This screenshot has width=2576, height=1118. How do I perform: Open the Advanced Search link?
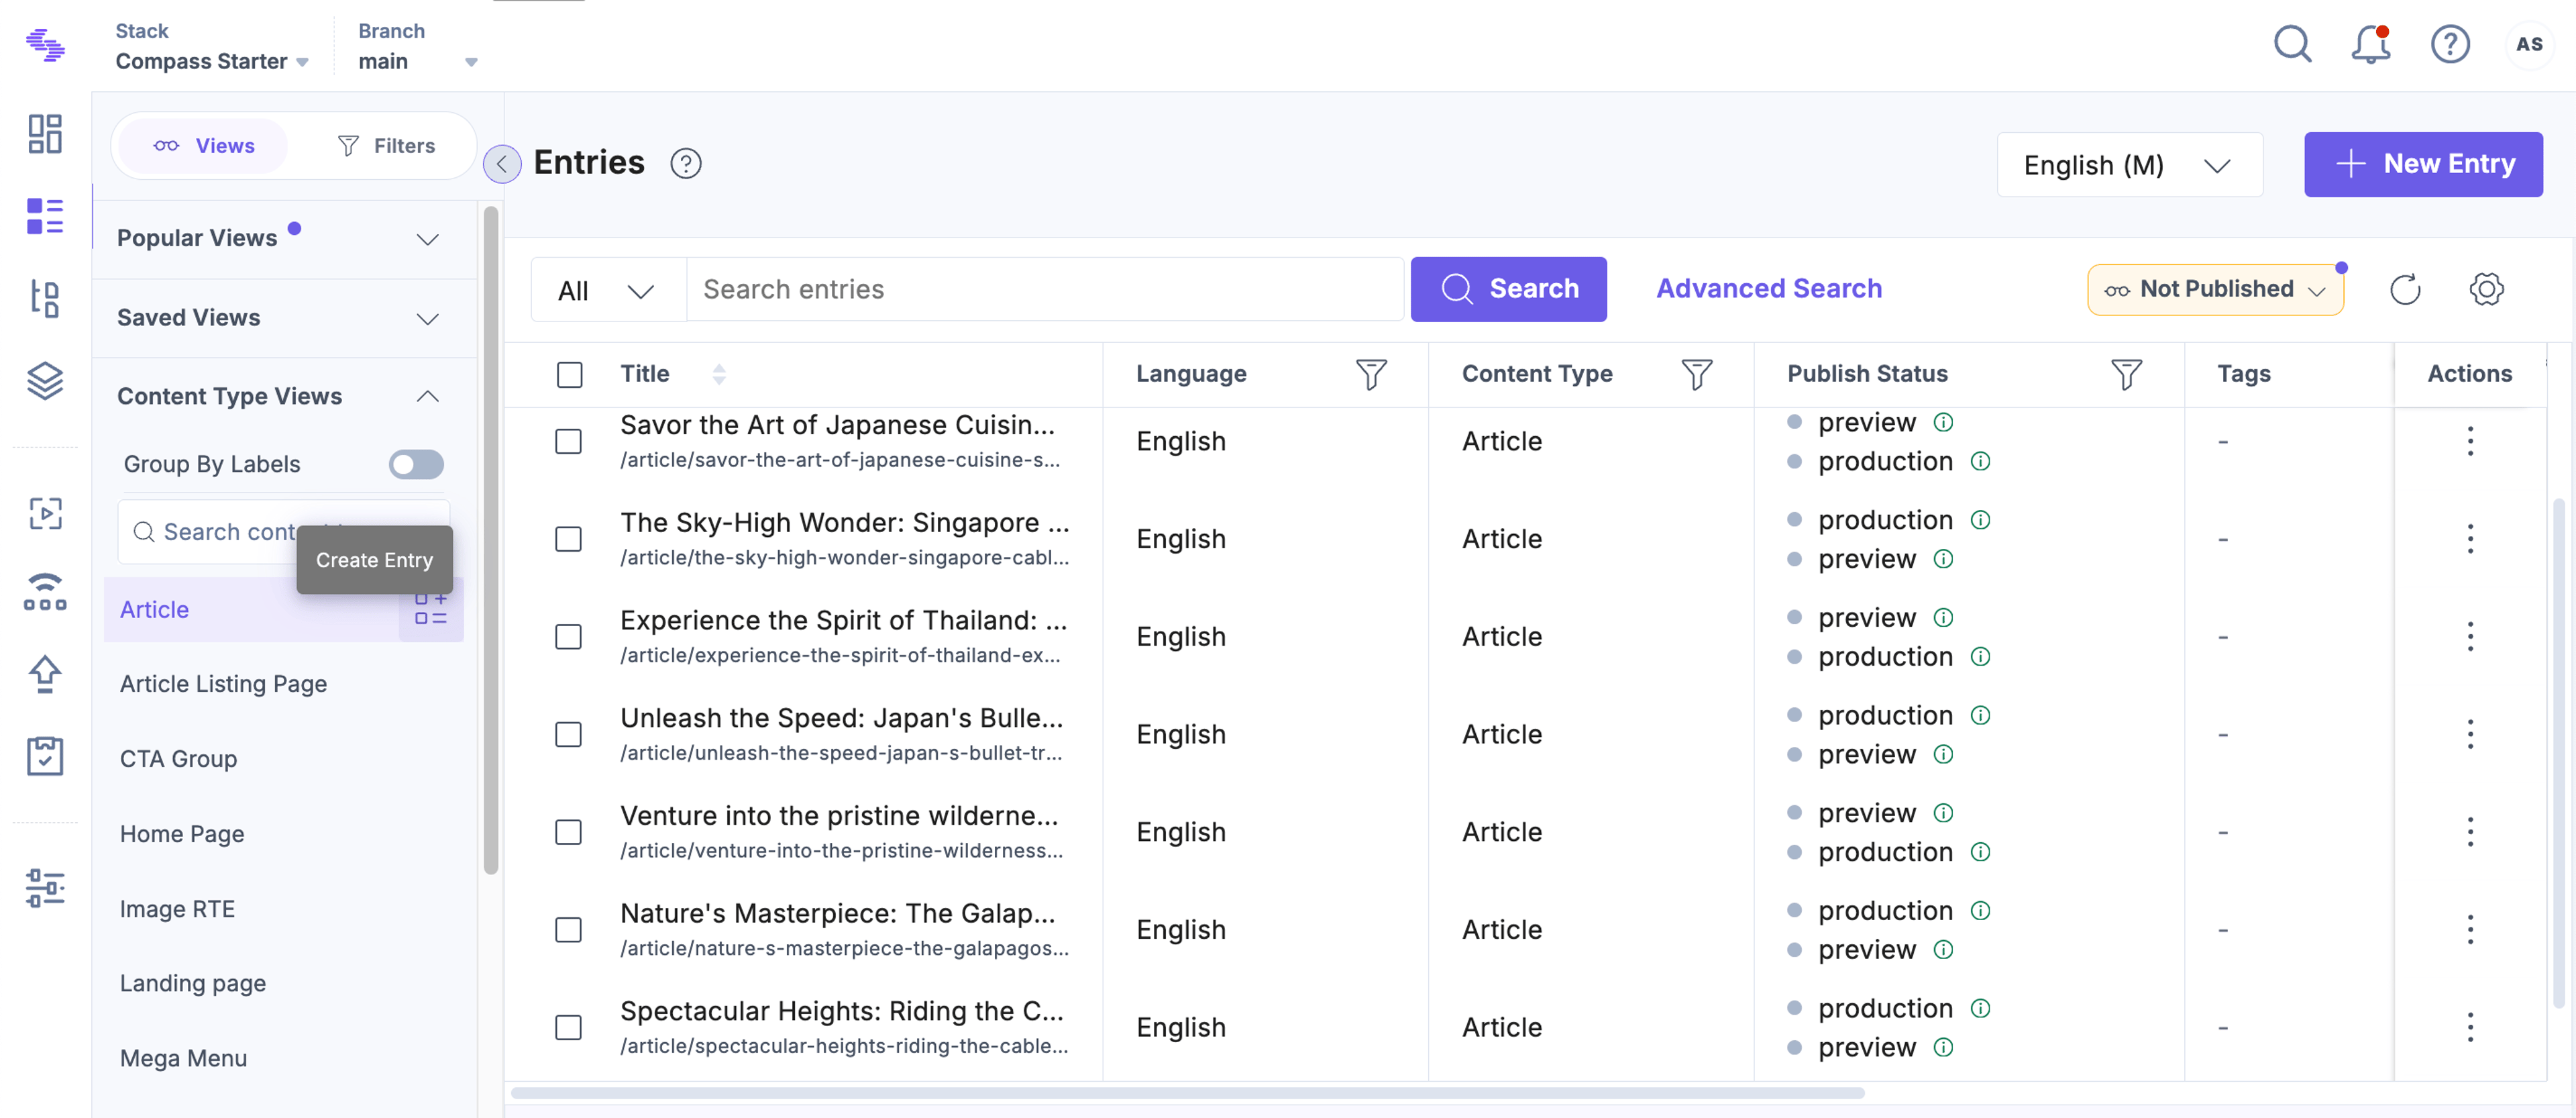(x=1768, y=289)
